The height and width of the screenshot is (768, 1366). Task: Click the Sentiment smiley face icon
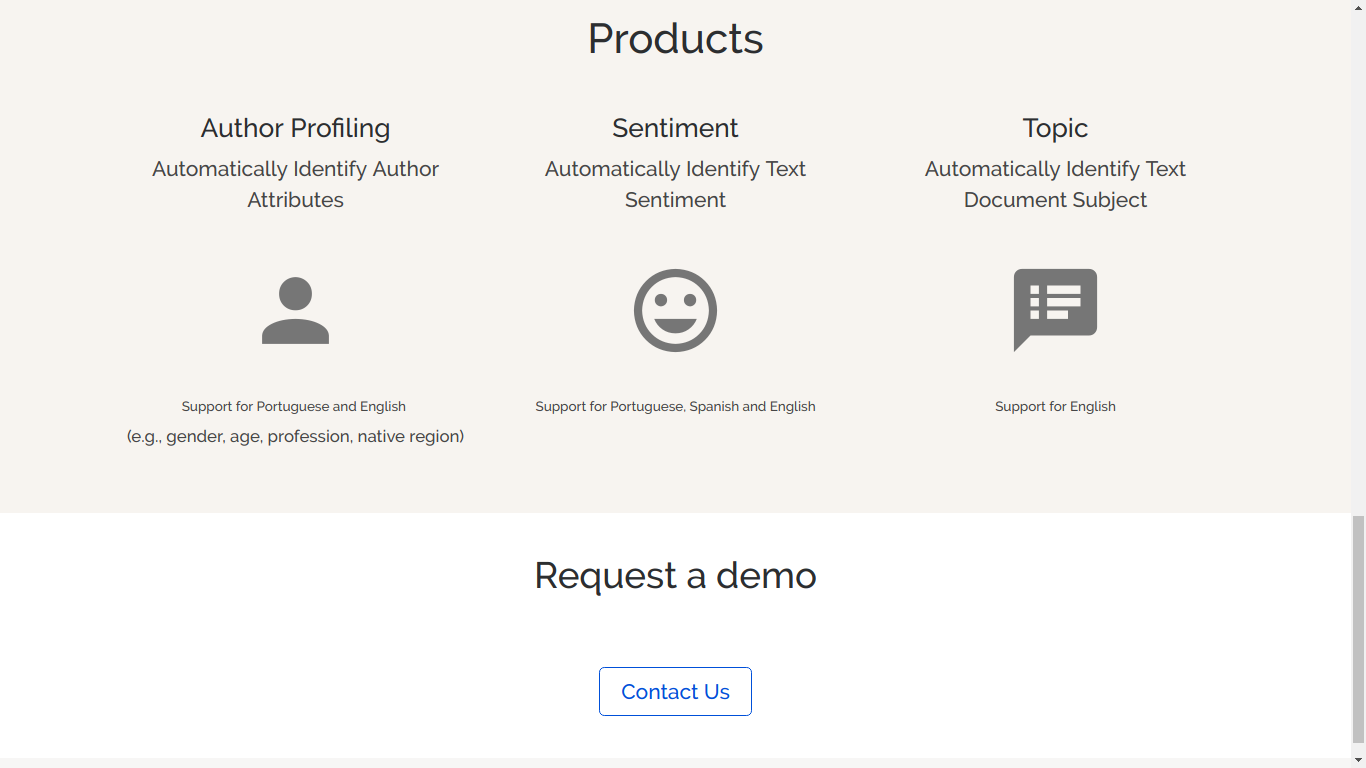click(x=675, y=310)
